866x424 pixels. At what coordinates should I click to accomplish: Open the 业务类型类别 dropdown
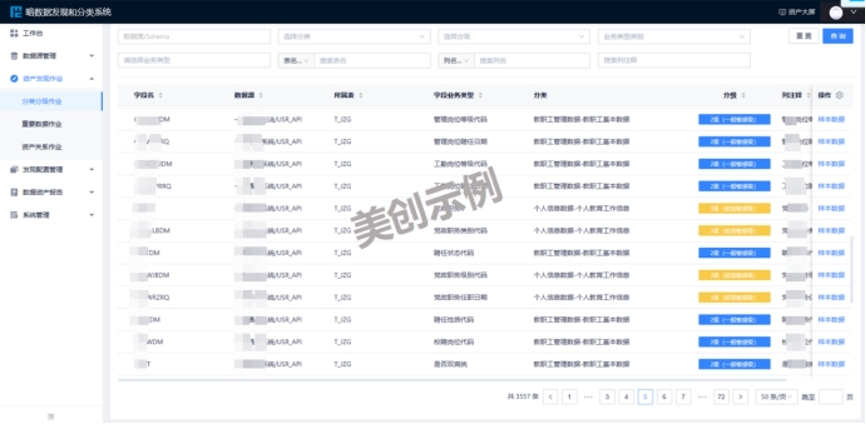pyautogui.click(x=674, y=36)
